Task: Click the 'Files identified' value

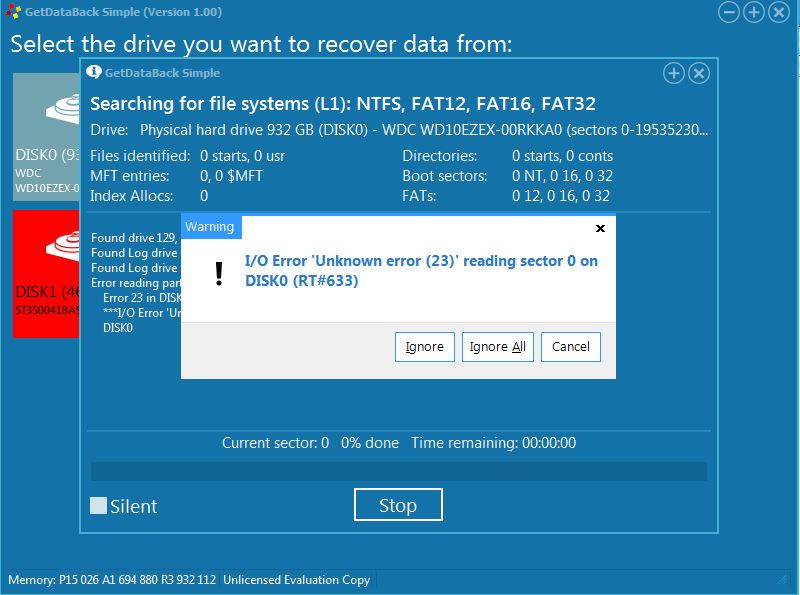Action: point(242,156)
